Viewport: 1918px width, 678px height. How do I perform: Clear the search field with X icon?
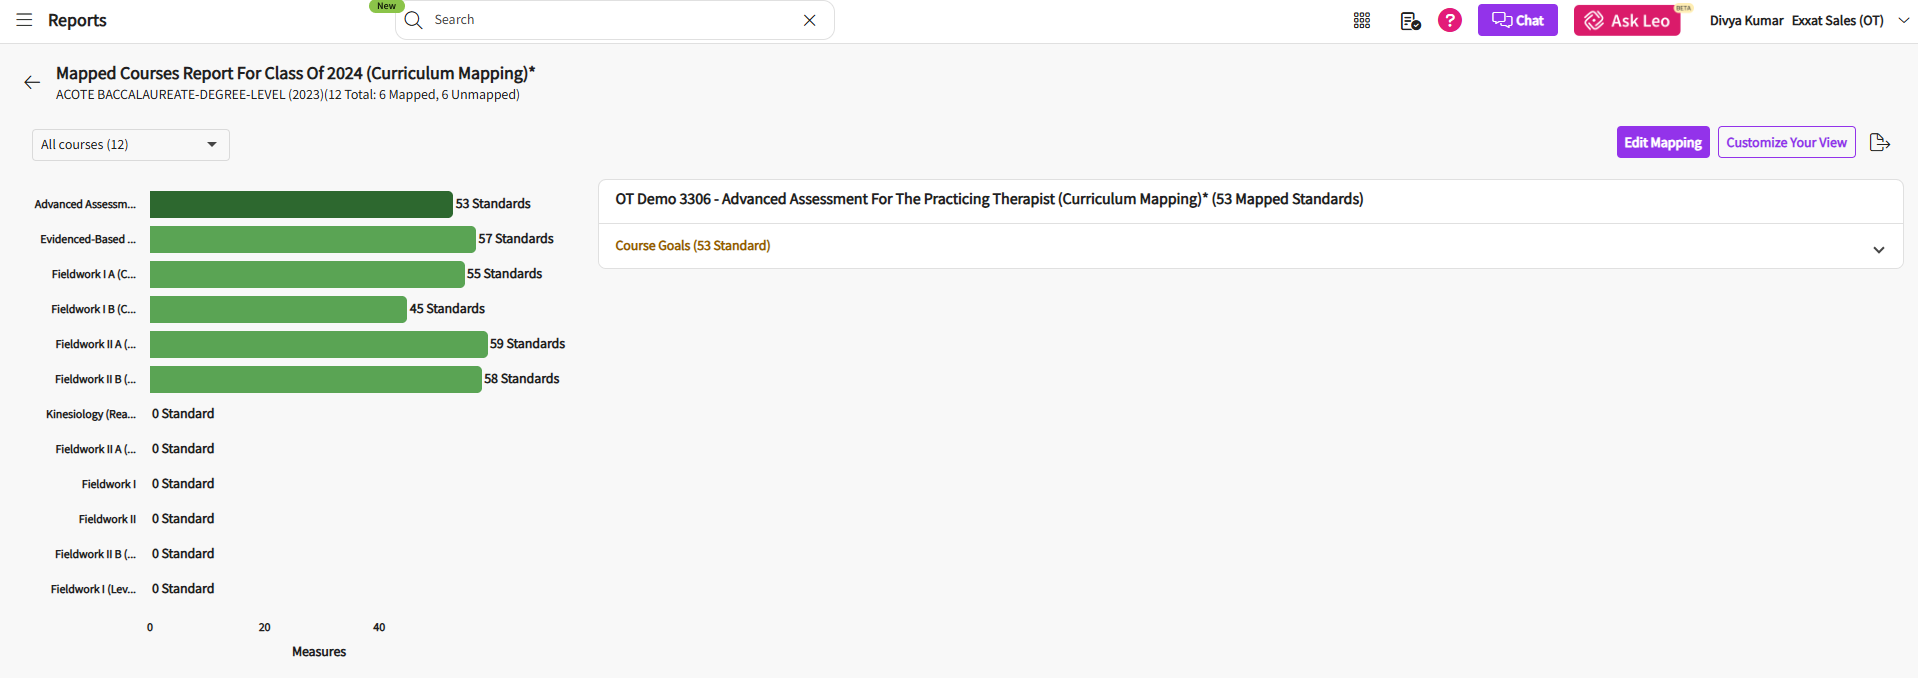tap(809, 20)
